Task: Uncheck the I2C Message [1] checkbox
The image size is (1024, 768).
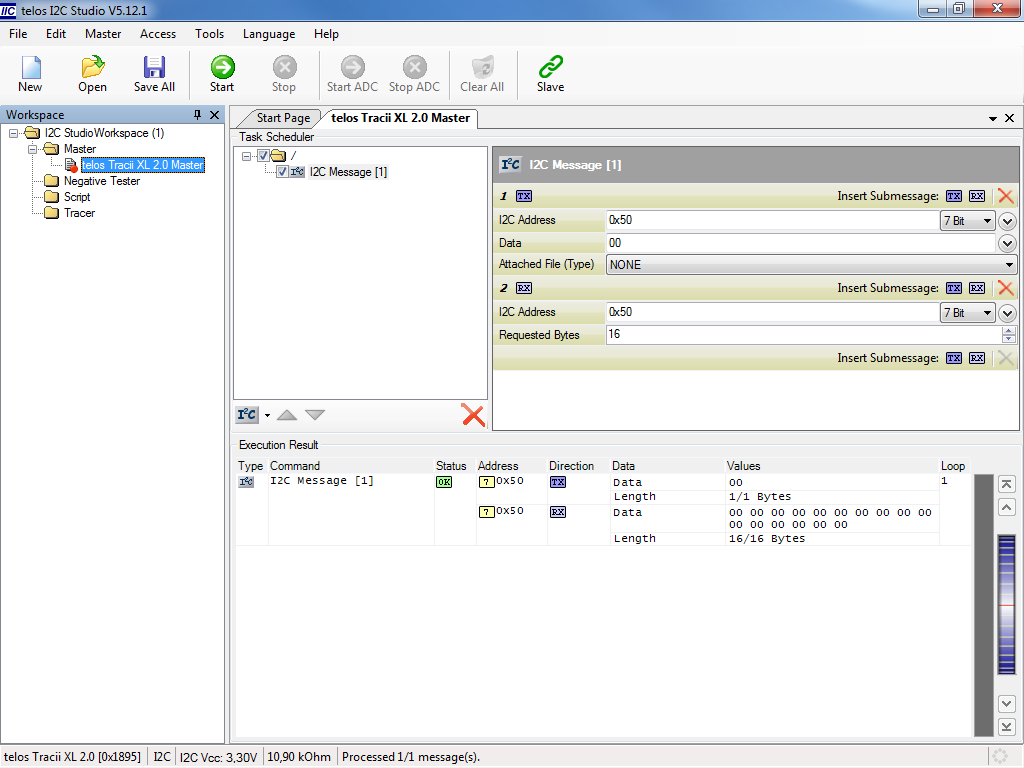Action: click(x=282, y=172)
